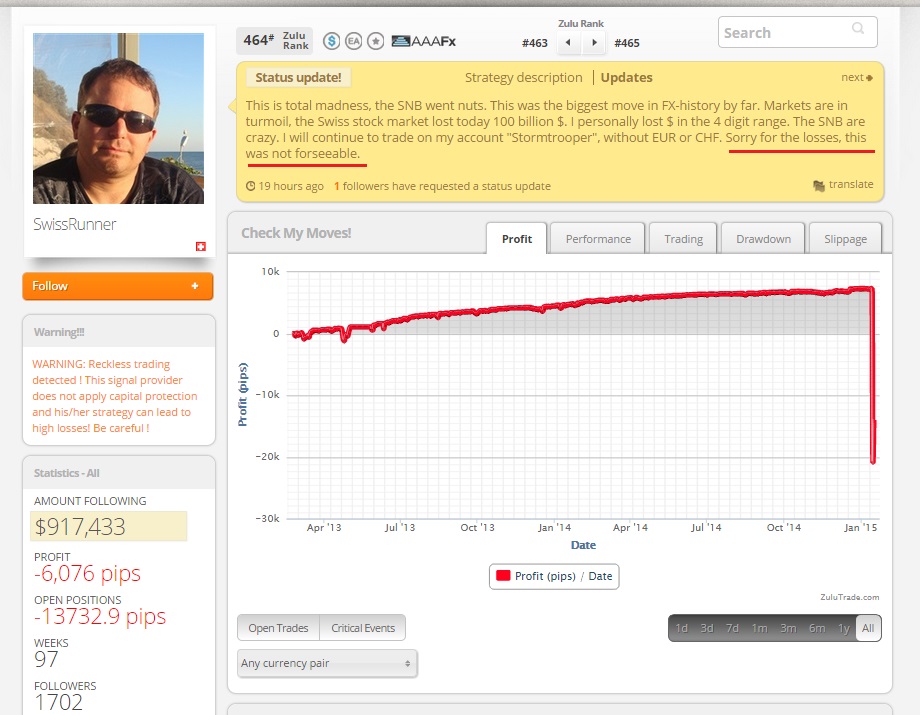The width and height of the screenshot is (920, 715).
Task: Click the search magnifier icon
Action: (x=858, y=31)
